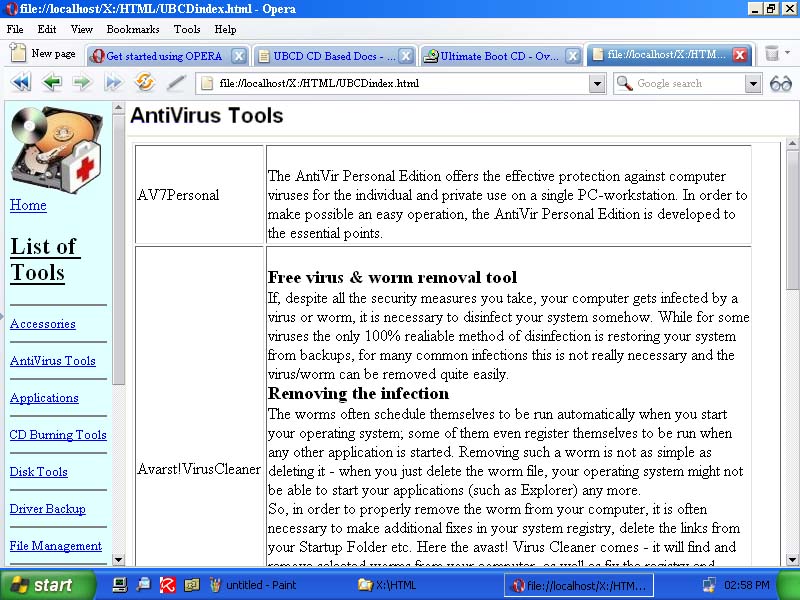Click the New page button

click(43, 54)
